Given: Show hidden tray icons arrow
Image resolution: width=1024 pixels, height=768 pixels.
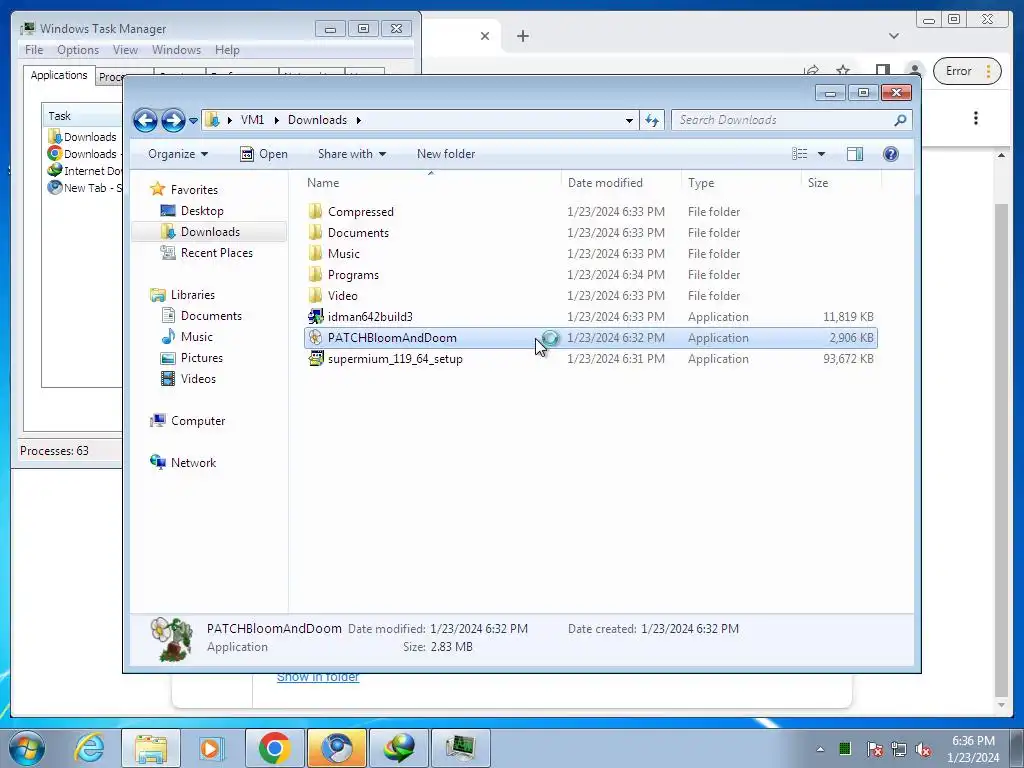Looking at the screenshot, I should click(x=820, y=749).
